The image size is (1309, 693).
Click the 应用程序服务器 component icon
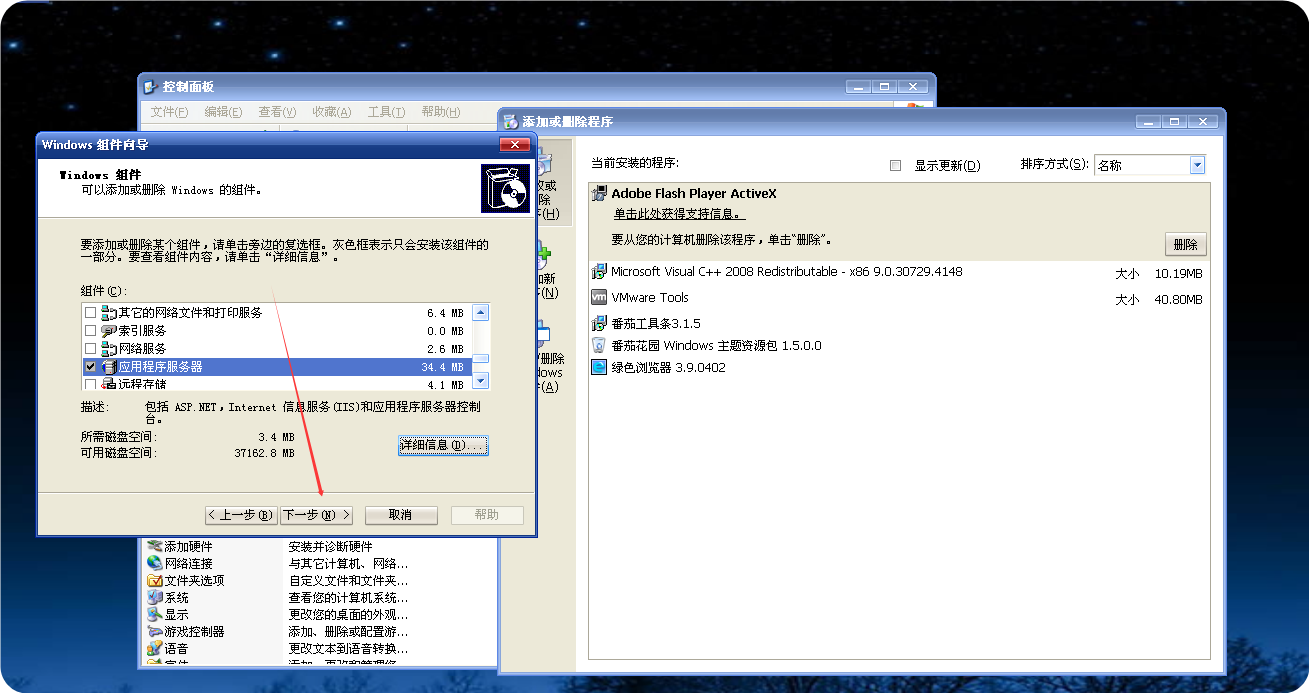pyautogui.click(x=109, y=367)
